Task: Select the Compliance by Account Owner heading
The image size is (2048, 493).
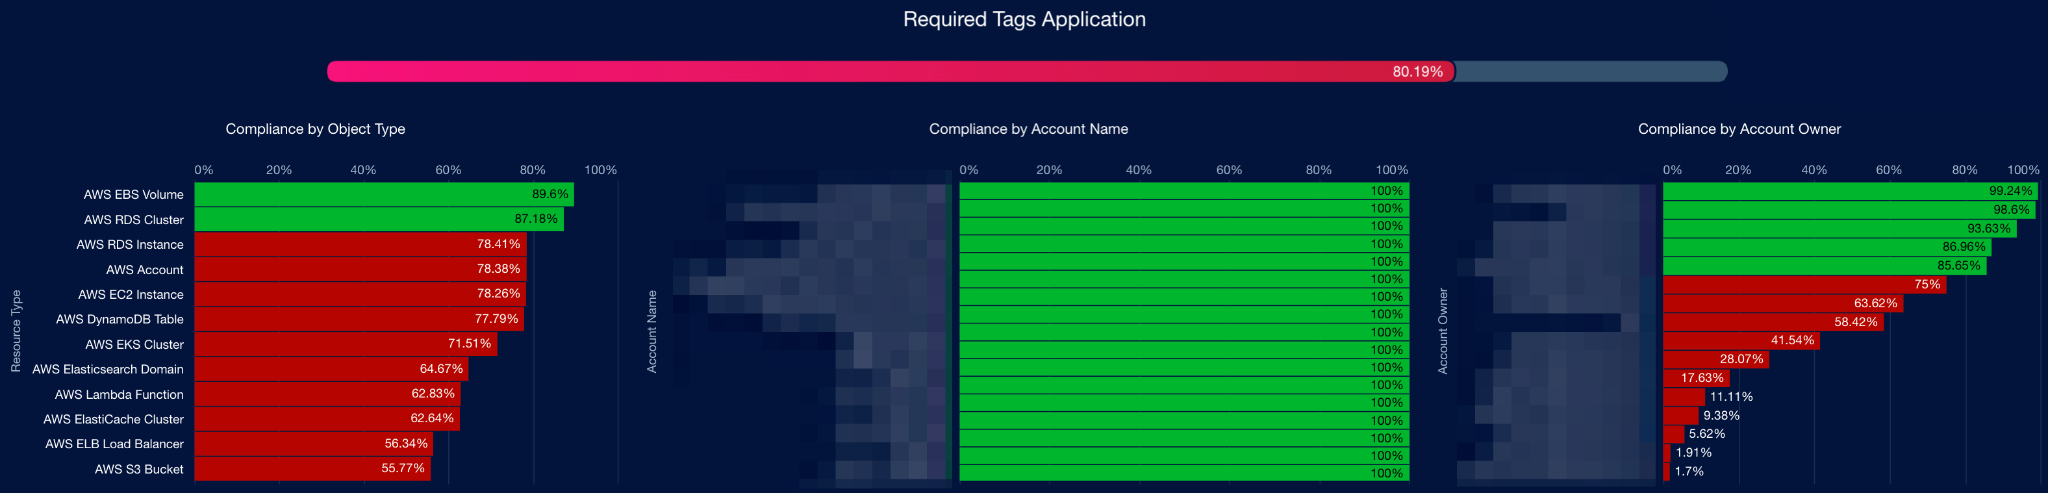Action: [x=1739, y=129]
